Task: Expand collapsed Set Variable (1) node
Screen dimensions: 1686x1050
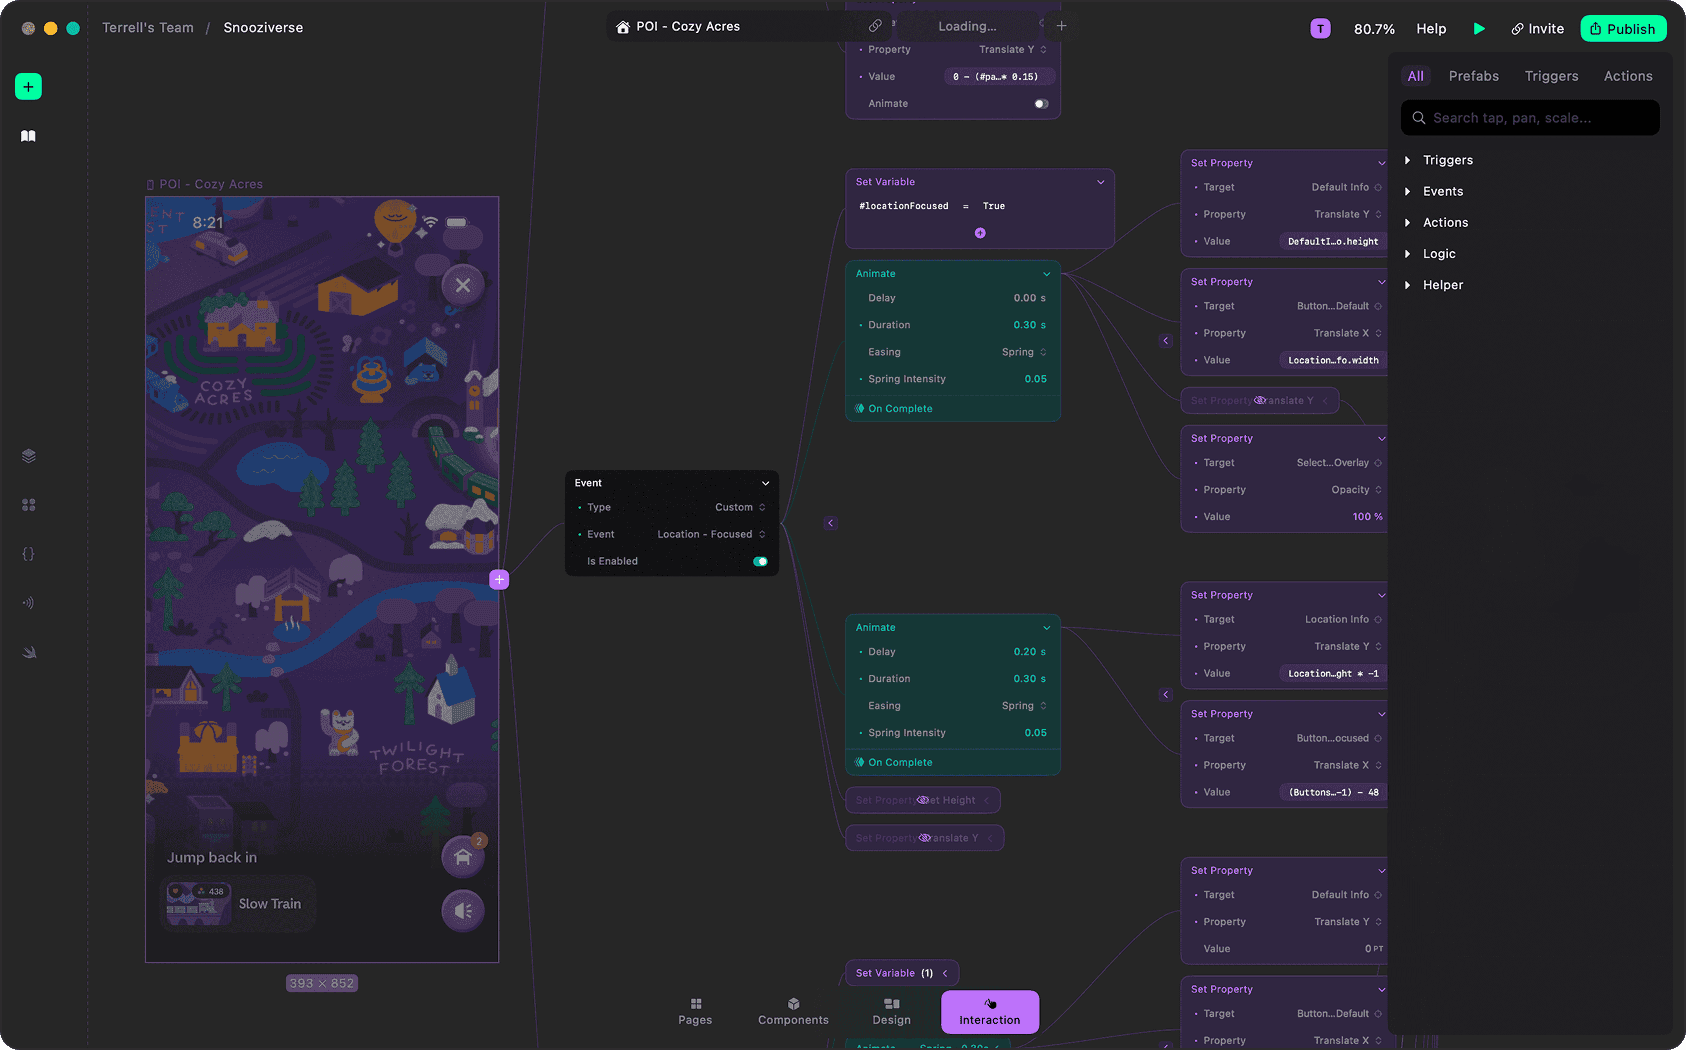Action: (x=944, y=973)
